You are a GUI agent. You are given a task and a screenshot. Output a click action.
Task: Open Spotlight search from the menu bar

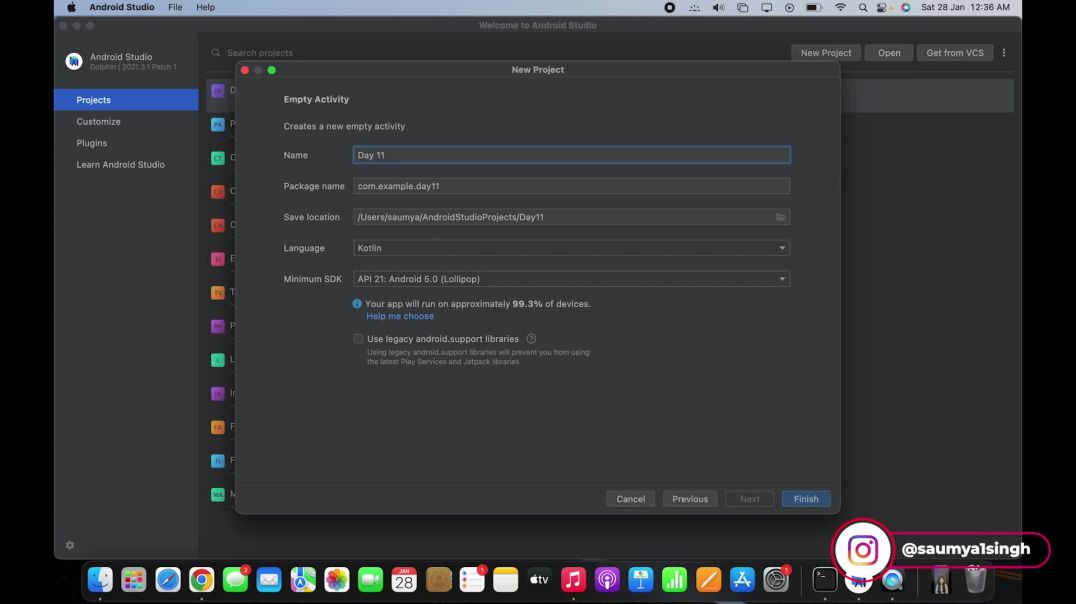(862, 7)
